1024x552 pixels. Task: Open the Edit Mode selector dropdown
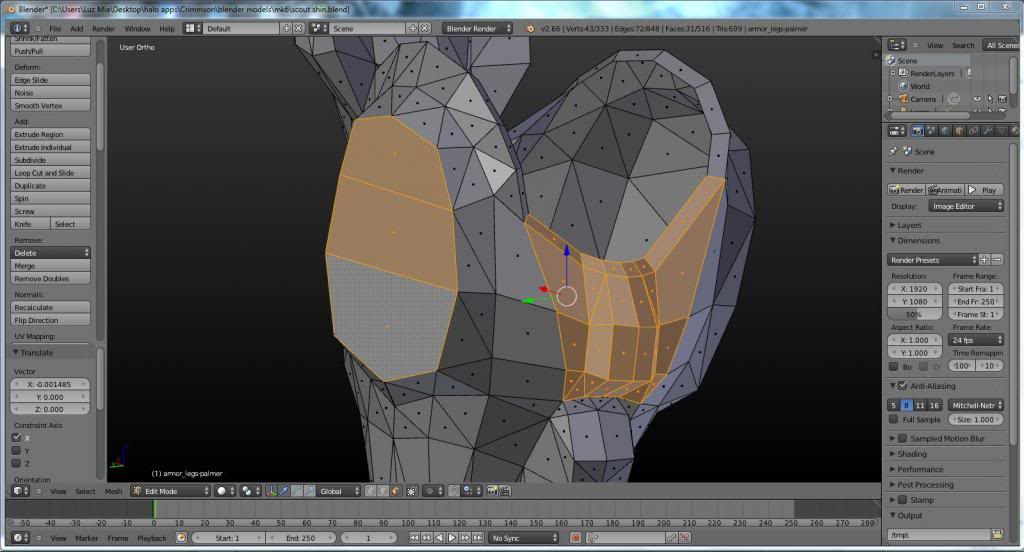coord(170,491)
